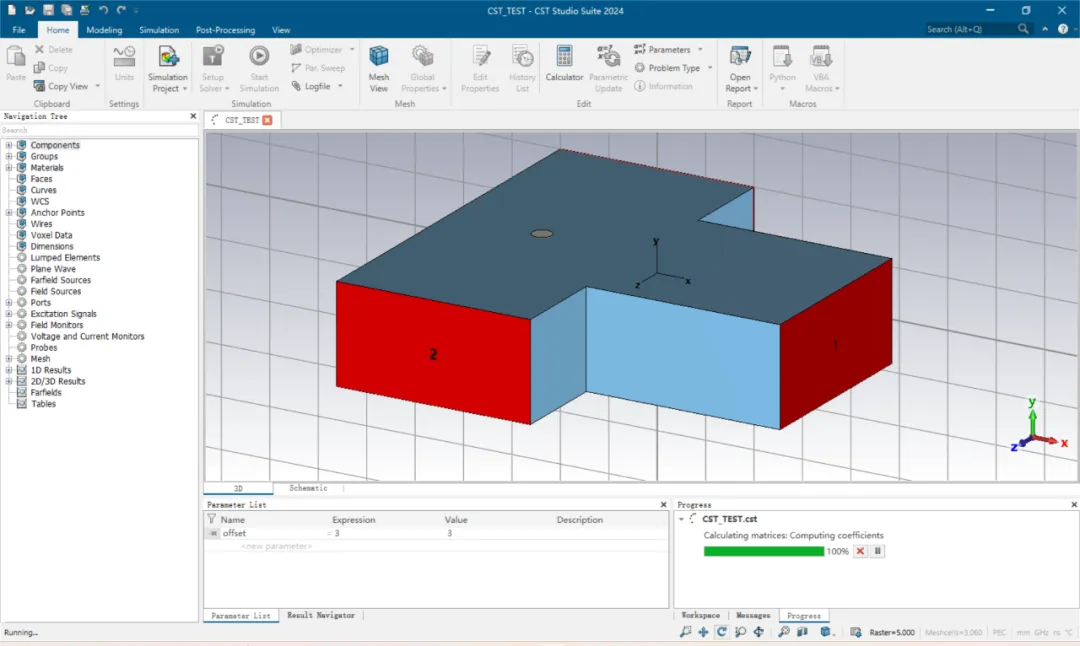Click the Search (Alt+Q) field
This screenshot has width=1080, height=646.
(971, 29)
